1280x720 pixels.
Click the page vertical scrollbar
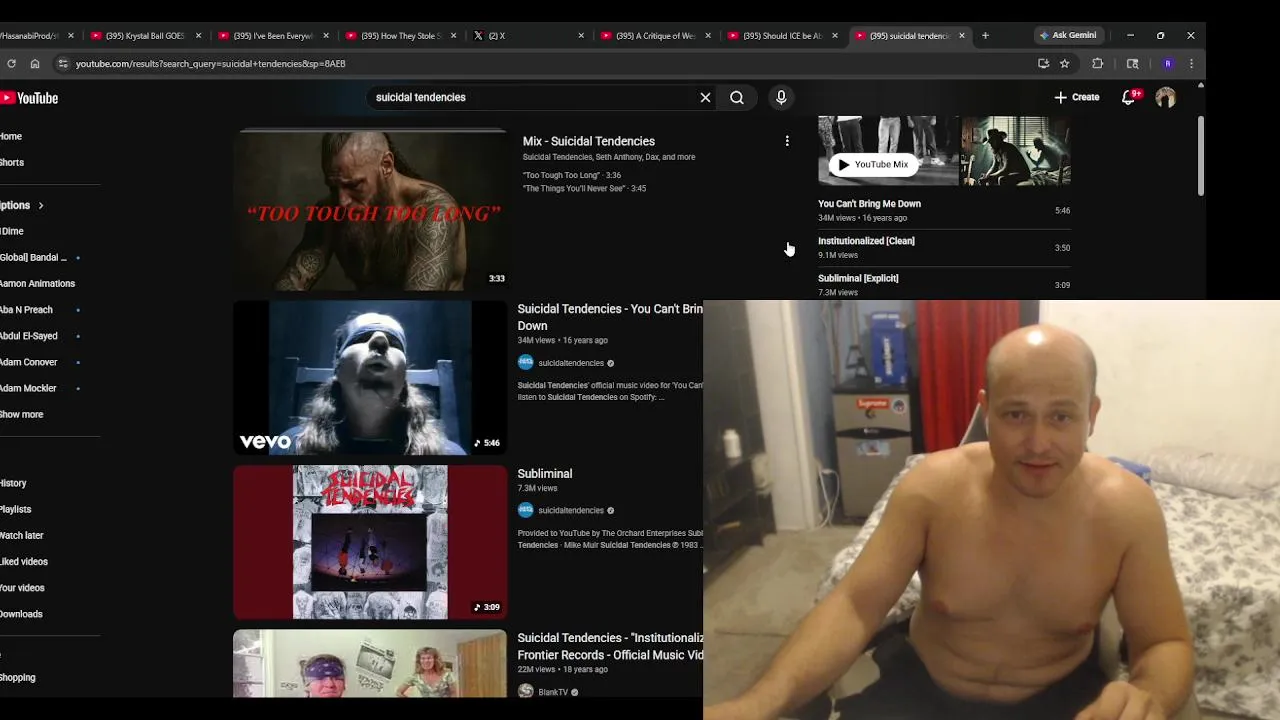click(1200, 155)
